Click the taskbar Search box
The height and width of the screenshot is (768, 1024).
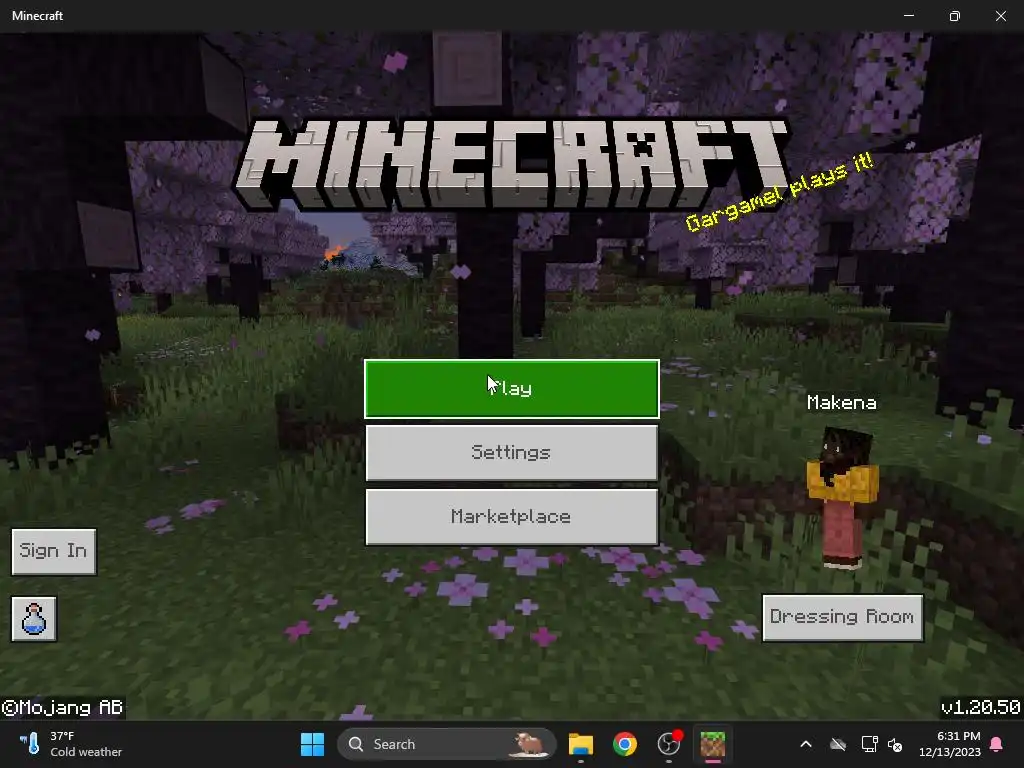(x=447, y=744)
